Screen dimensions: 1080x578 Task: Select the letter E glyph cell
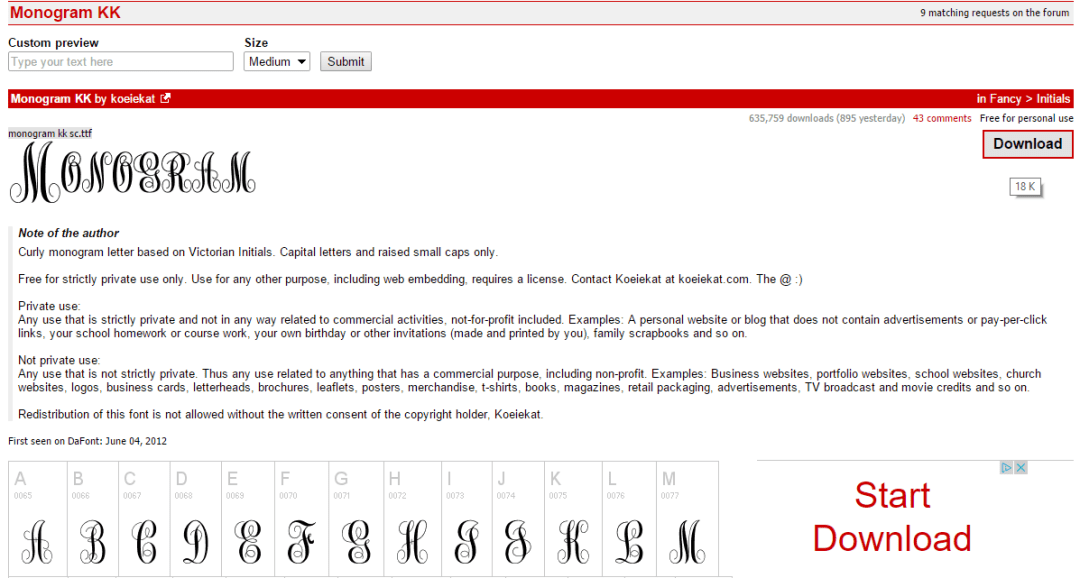(248, 519)
